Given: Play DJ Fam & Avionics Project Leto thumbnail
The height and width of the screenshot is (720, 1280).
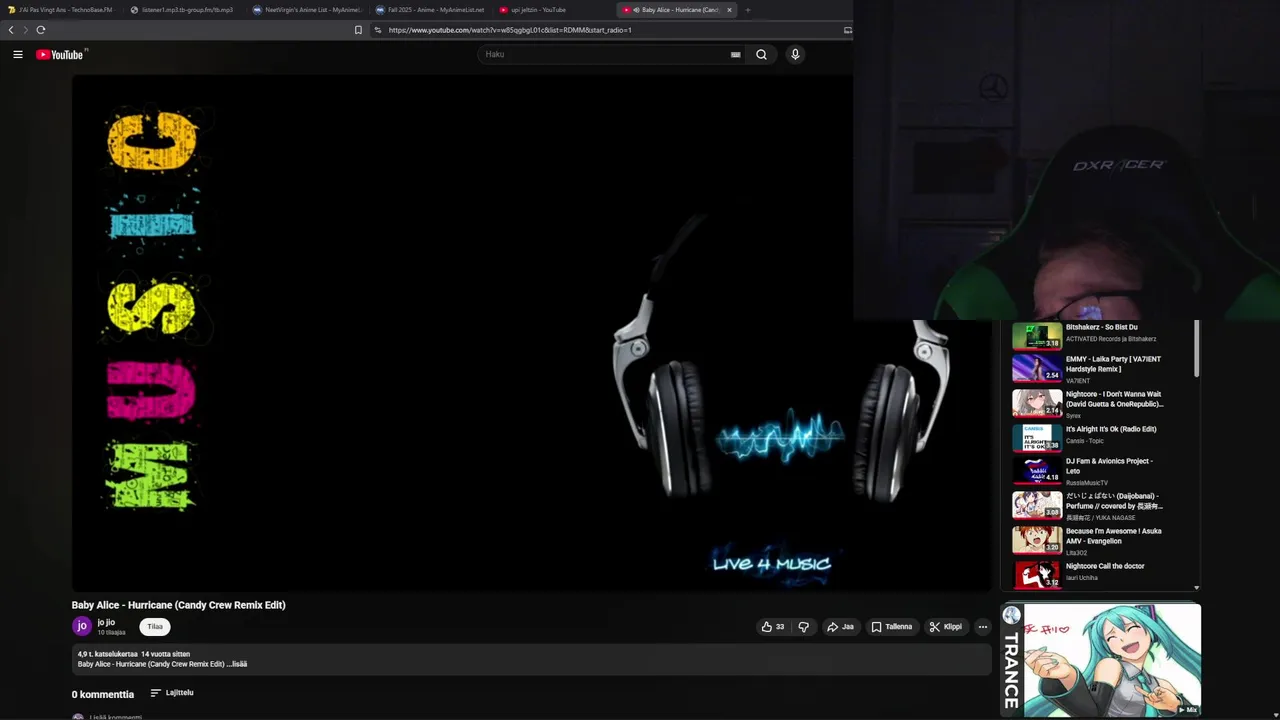Looking at the screenshot, I should (x=1037, y=470).
